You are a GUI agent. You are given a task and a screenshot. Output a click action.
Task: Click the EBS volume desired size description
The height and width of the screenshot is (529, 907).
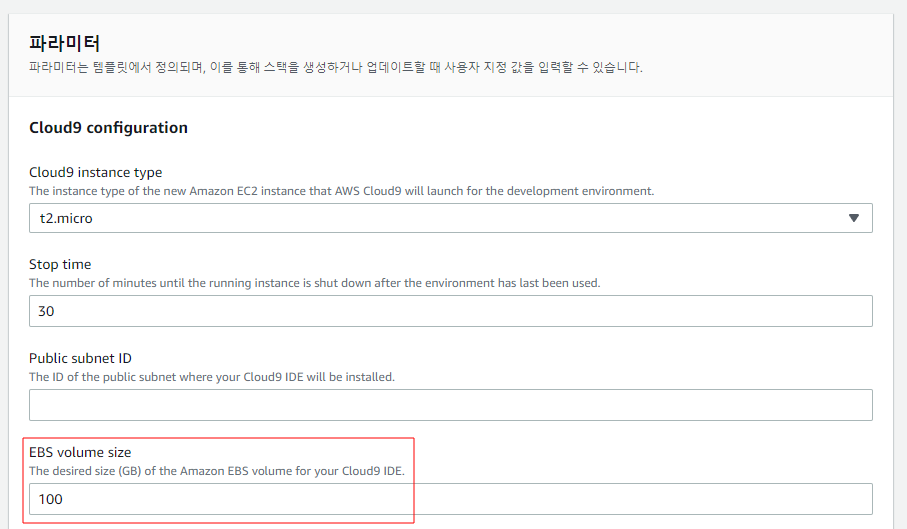[x=217, y=471]
